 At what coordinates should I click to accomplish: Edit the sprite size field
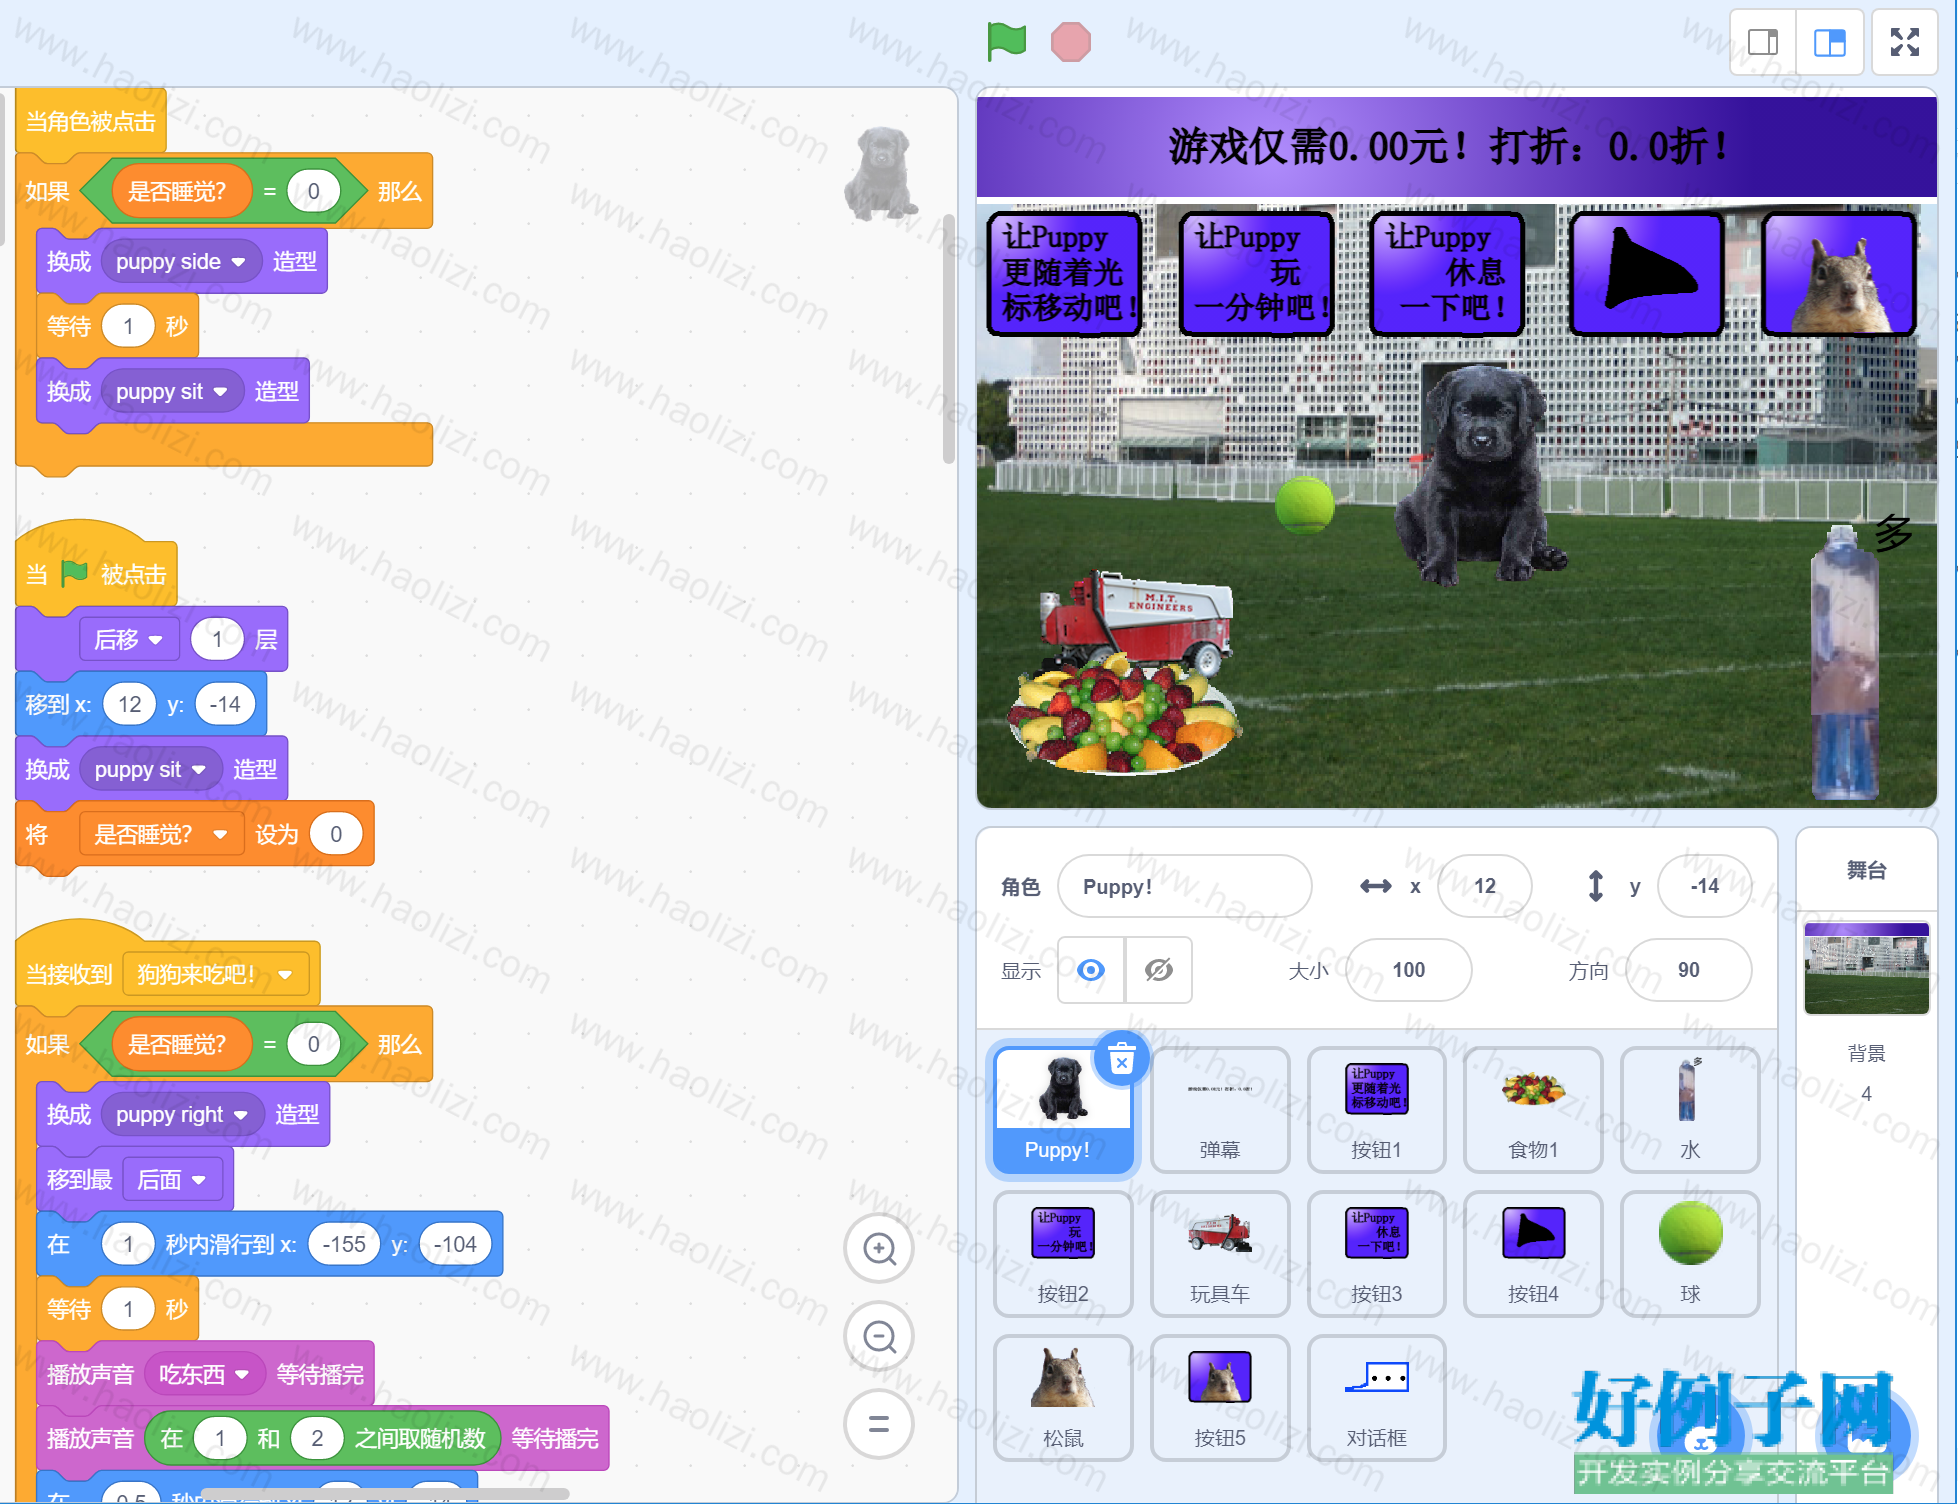tap(1408, 970)
